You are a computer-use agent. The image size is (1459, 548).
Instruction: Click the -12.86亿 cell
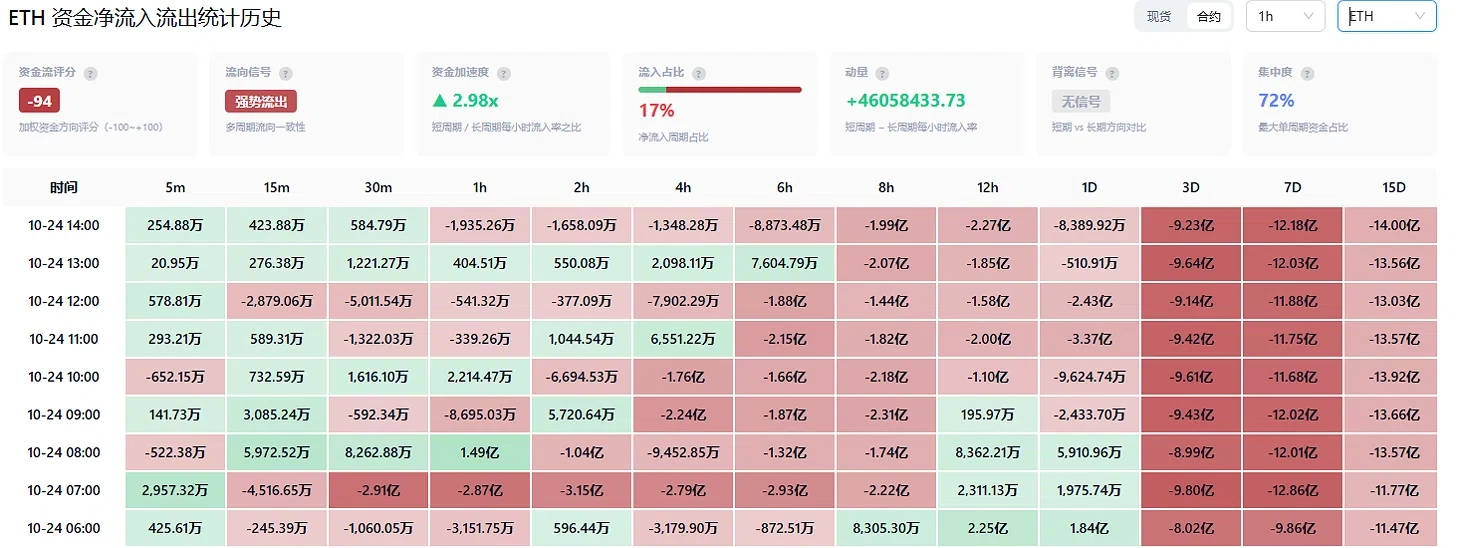1292,490
